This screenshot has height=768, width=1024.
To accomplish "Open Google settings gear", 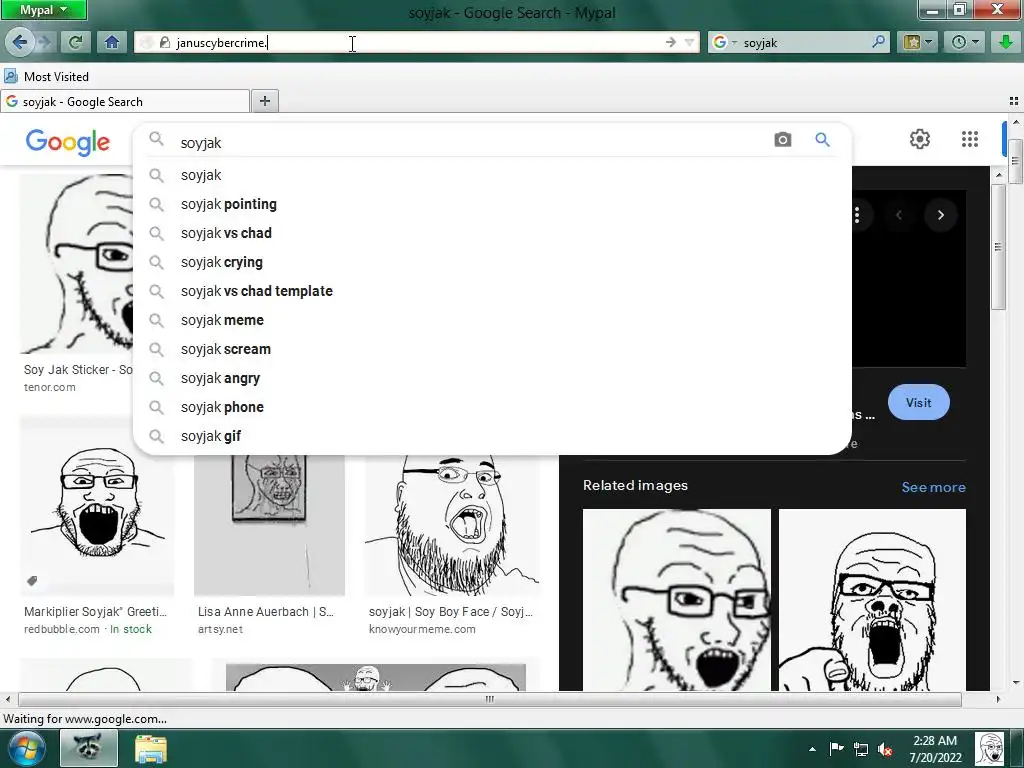I will point(920,139).
